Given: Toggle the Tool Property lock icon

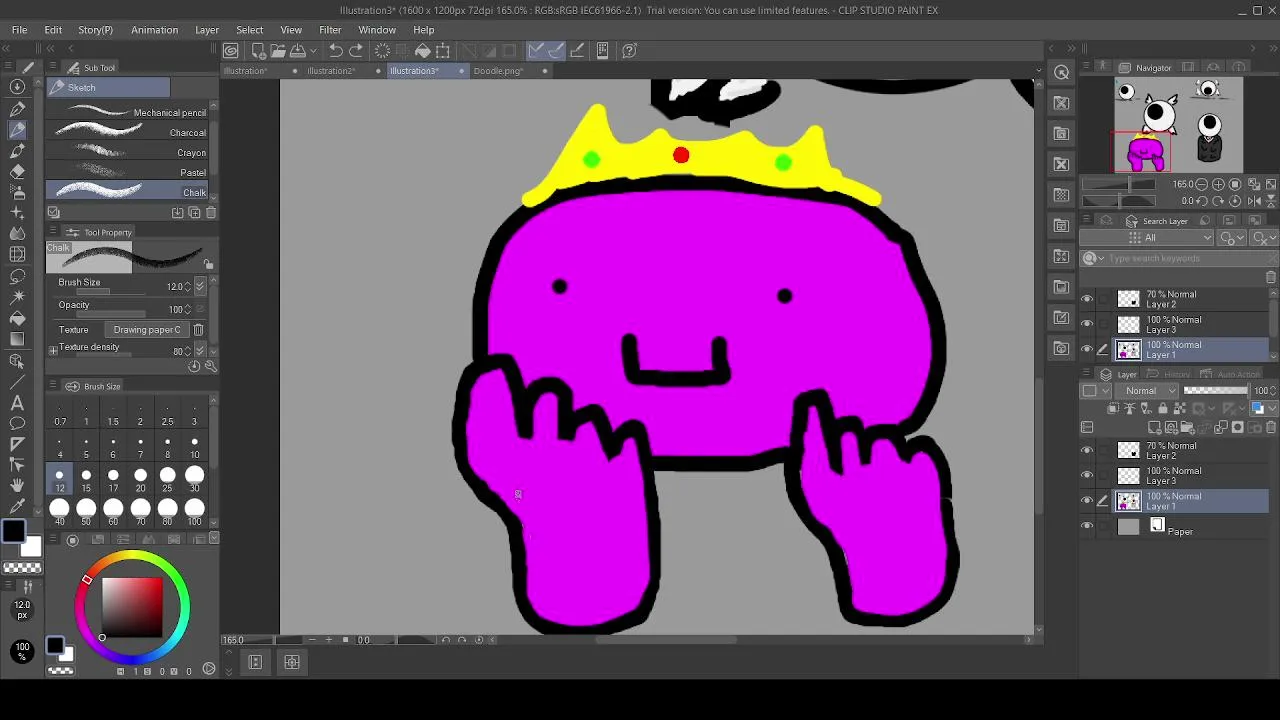Looking at the screenshot, I should point(208,265).
